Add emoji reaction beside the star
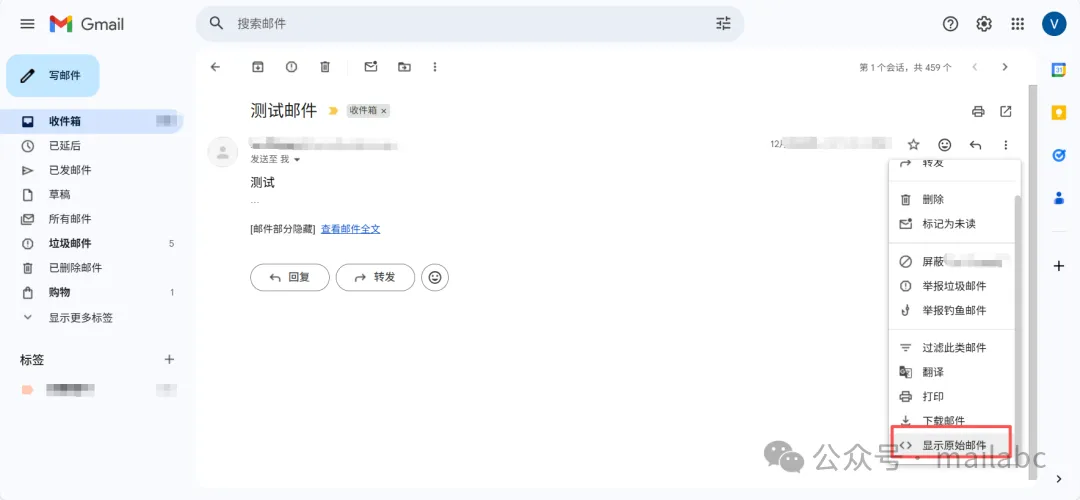This screenshot has height=500, width=1080. [945, 145]
